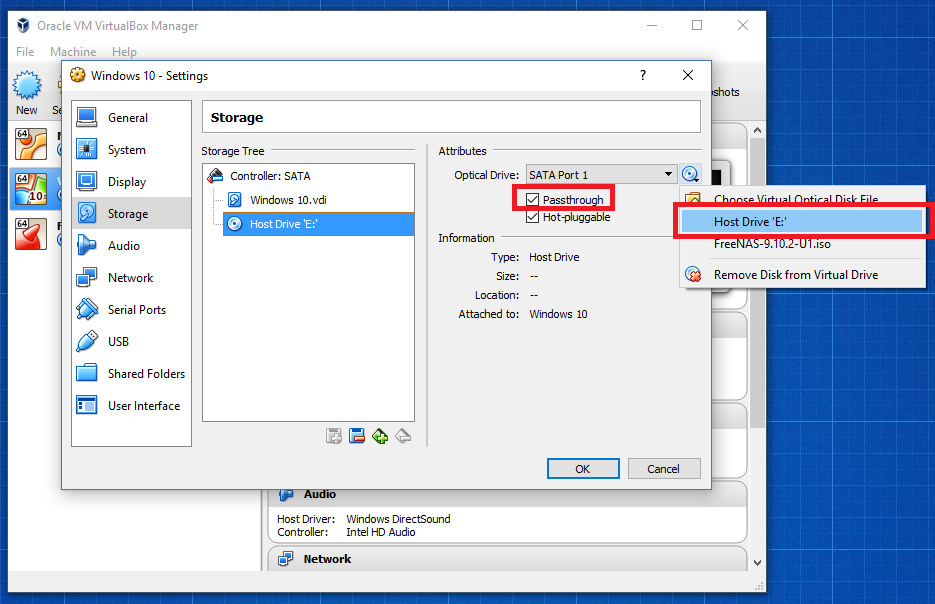Click the Network section icon in Manager details
This screenshot has width=935, height=604.
(x=286, y=559)
